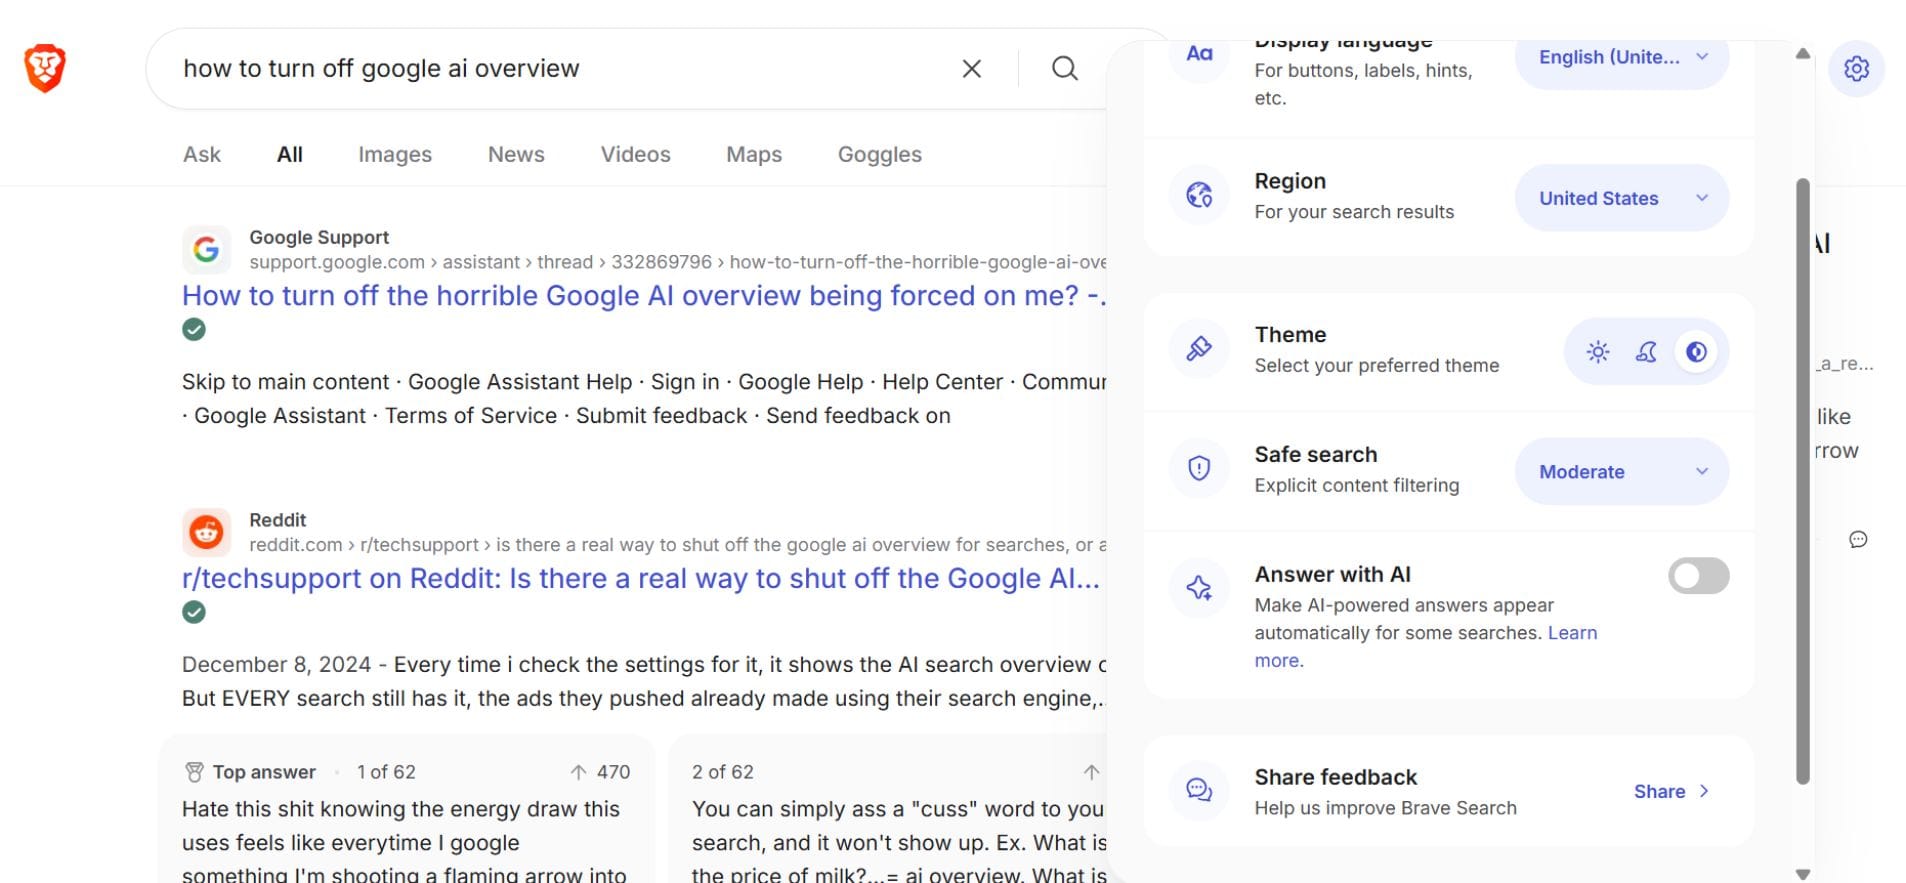Image resolution: width=1906 pixels, height=883 pixels.
Task: Click the verified checkmark under Google Support result
Action: click(x=194, y=329)
